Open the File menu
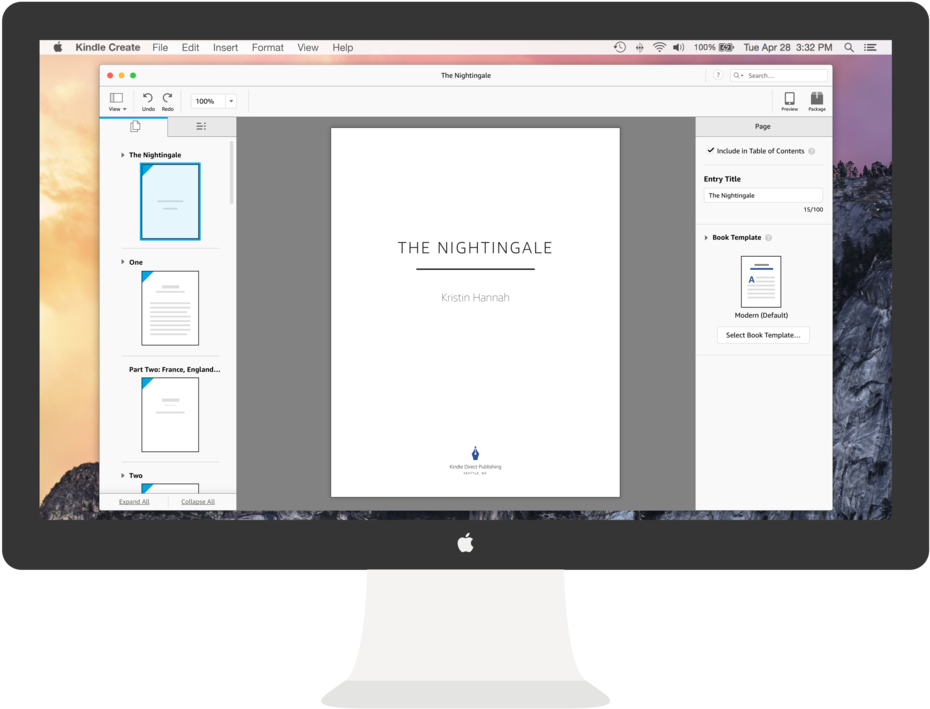Image resolution: width=930 pixels, height=709 pixels. (160, 47)
